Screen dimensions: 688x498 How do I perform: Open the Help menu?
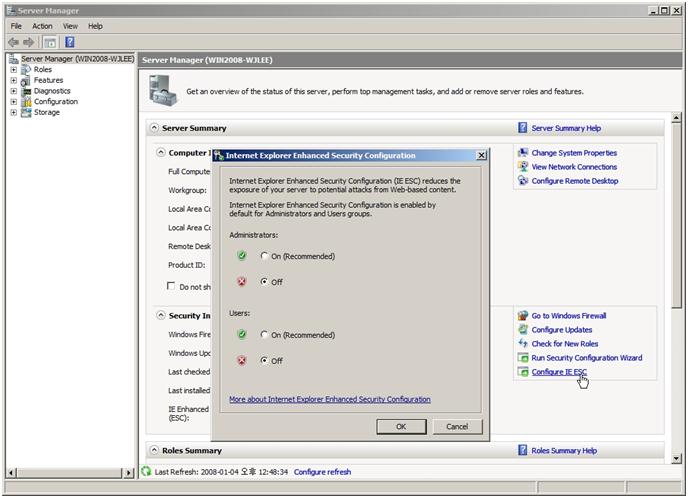pos(95,26)
